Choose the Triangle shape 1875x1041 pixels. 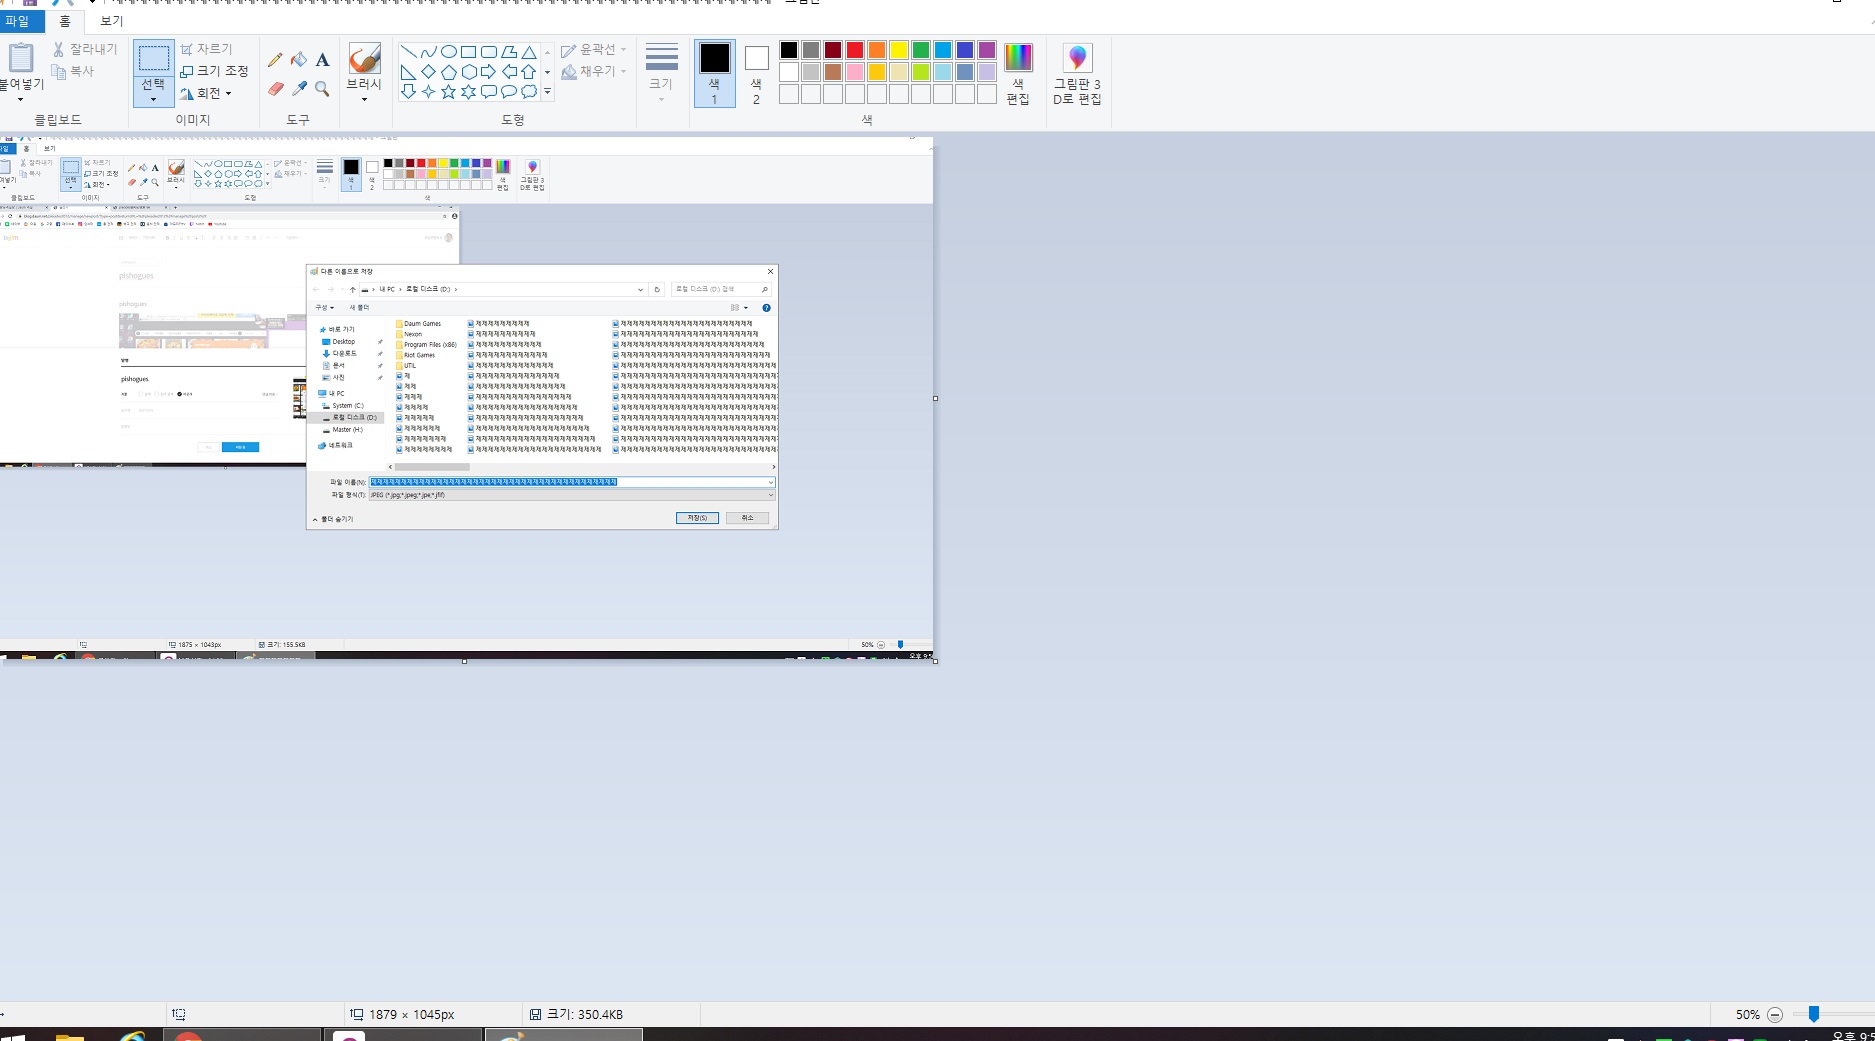529,52
